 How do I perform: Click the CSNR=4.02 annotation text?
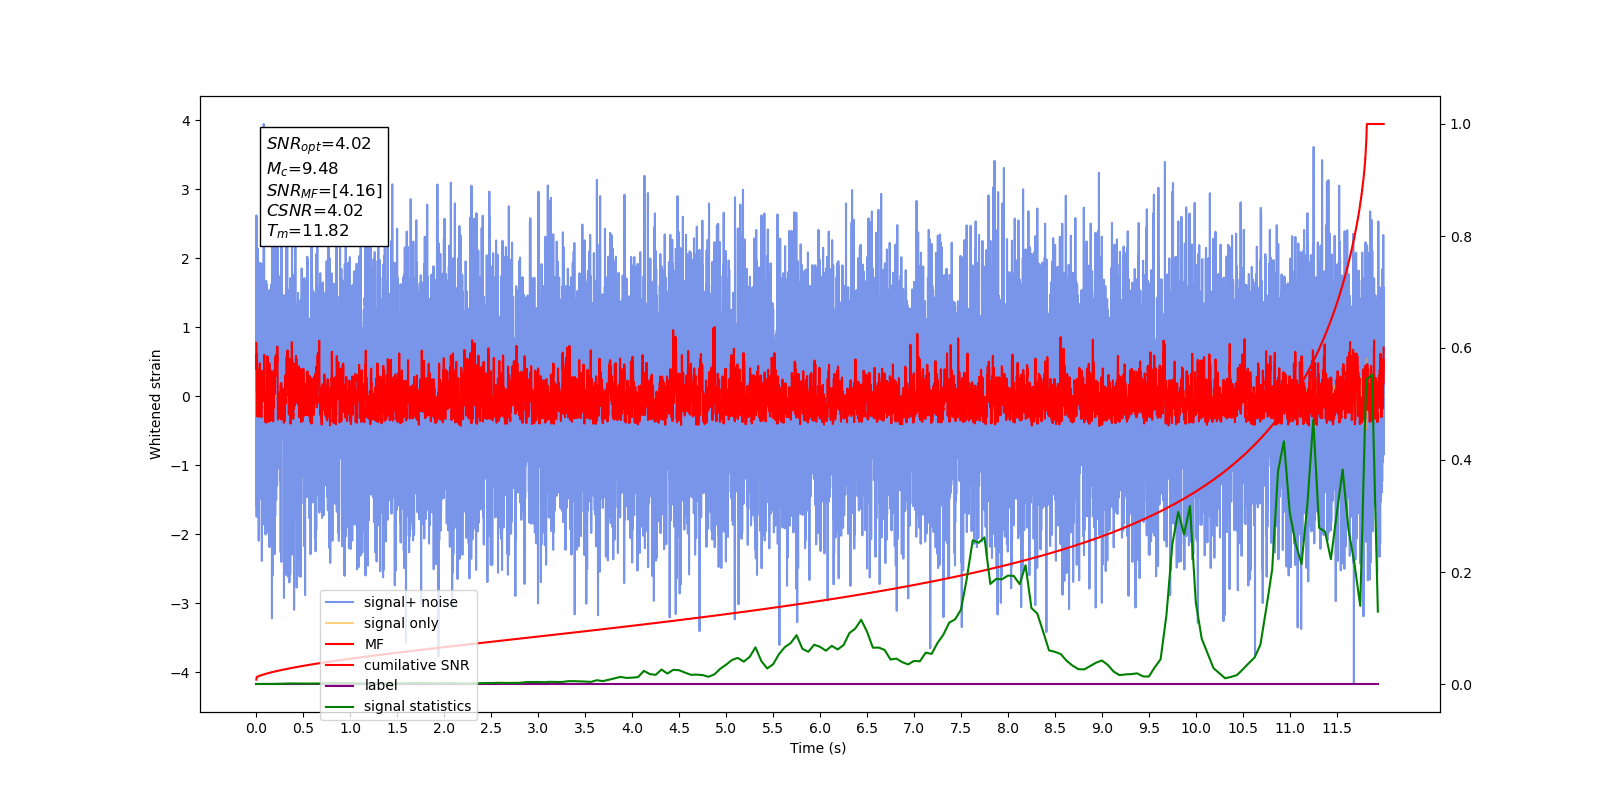315,210
